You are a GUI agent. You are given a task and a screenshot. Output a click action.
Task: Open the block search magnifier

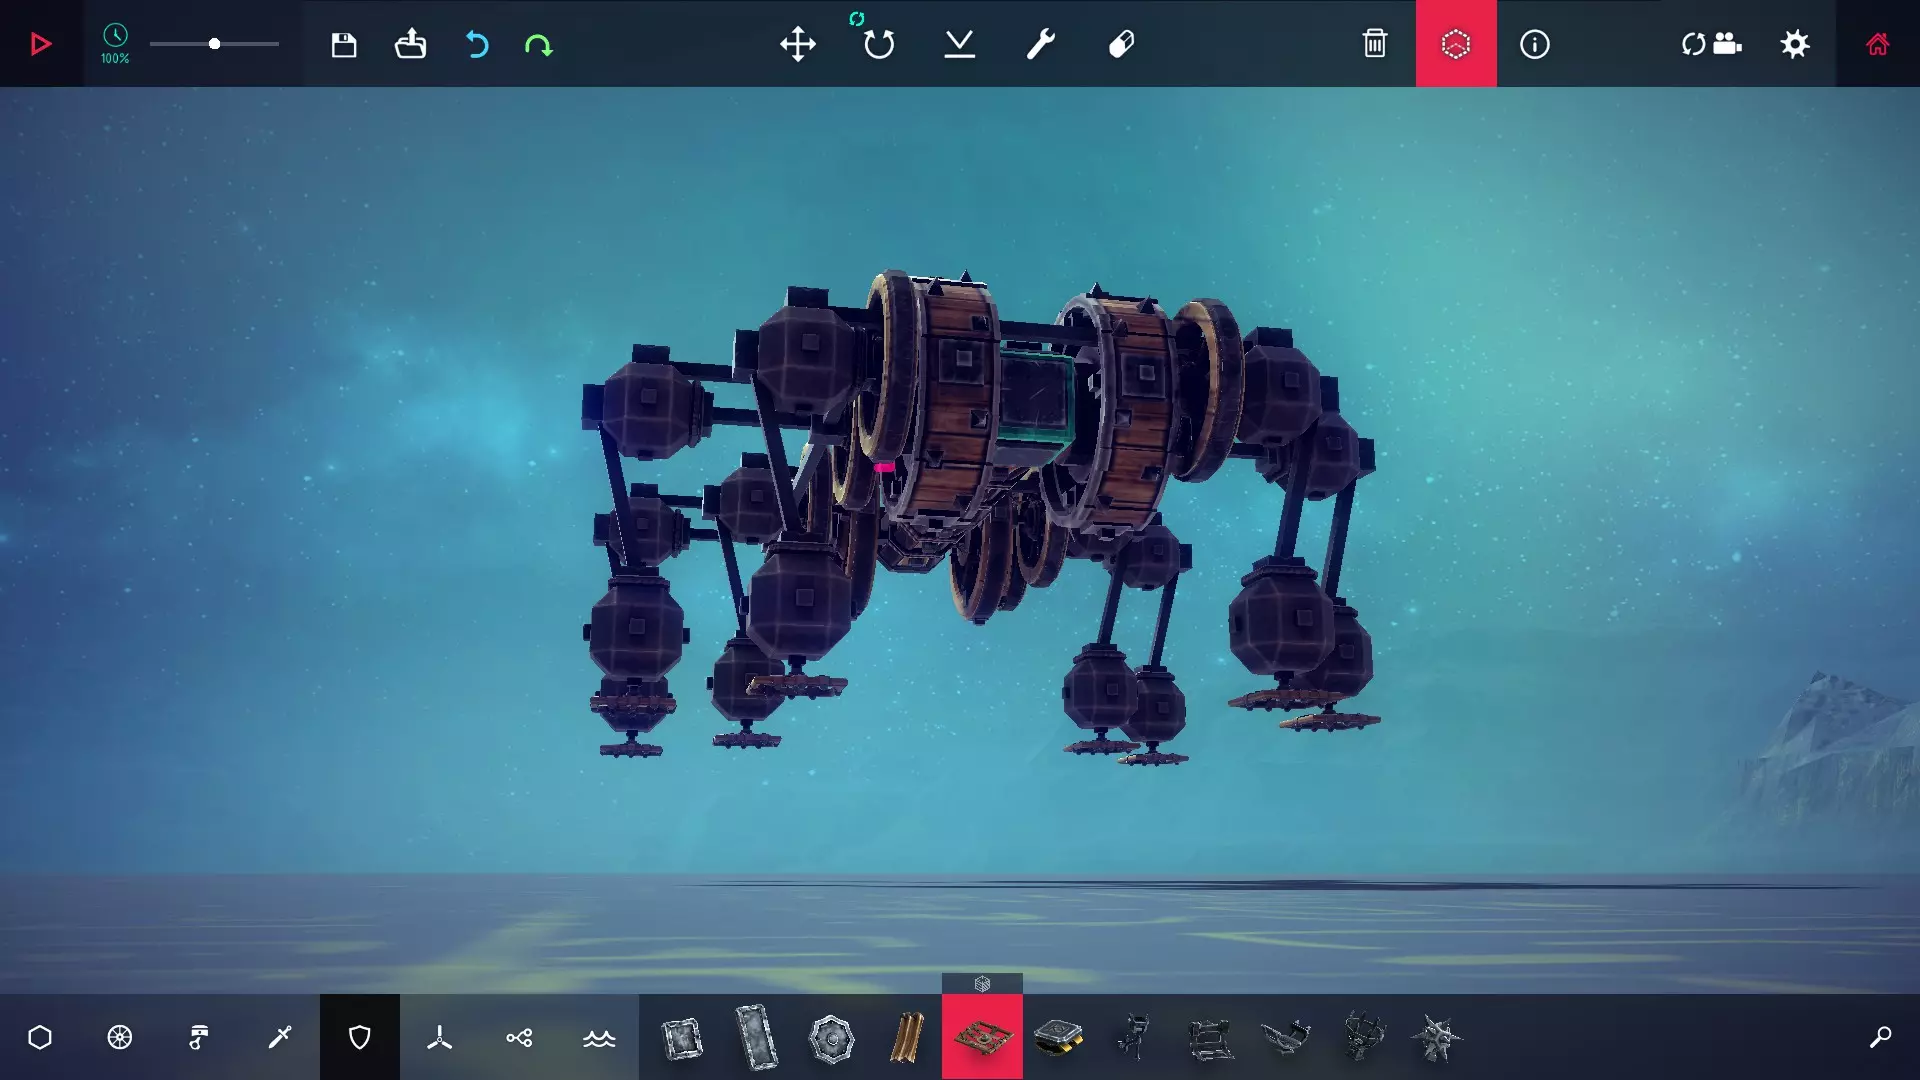[x=1879, y=1037]
